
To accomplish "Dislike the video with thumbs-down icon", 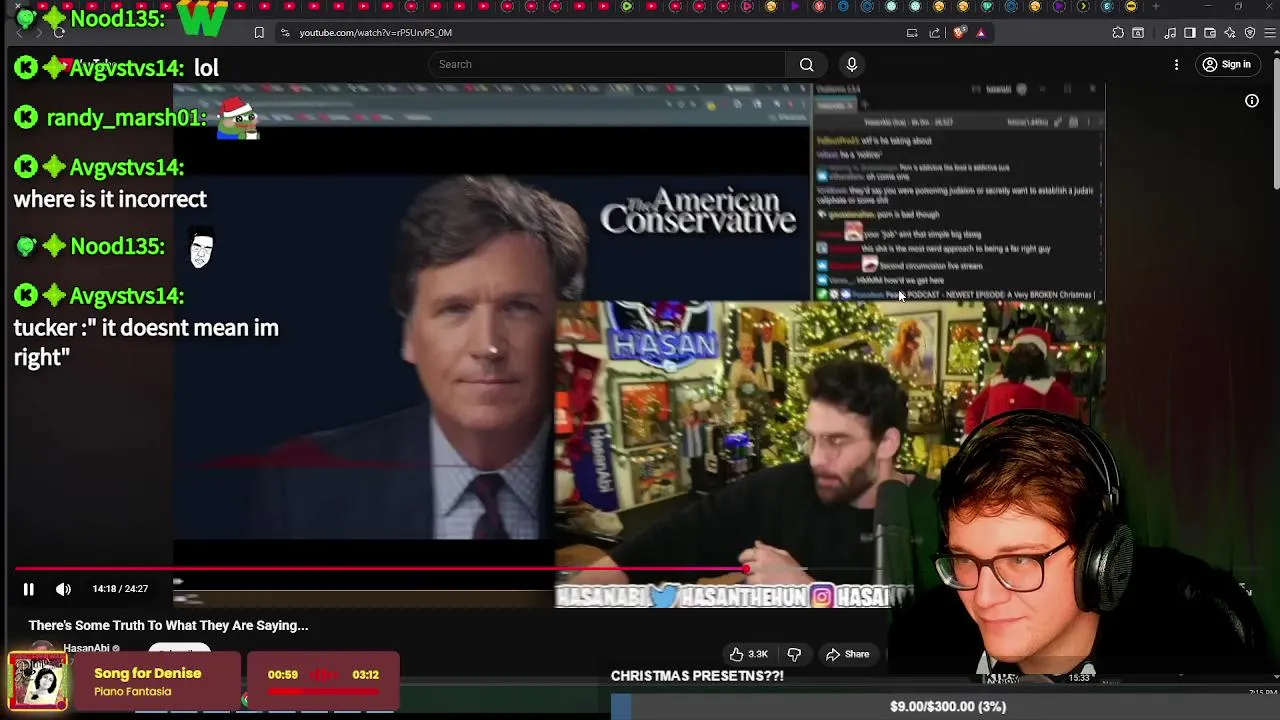I will (794, 654).
